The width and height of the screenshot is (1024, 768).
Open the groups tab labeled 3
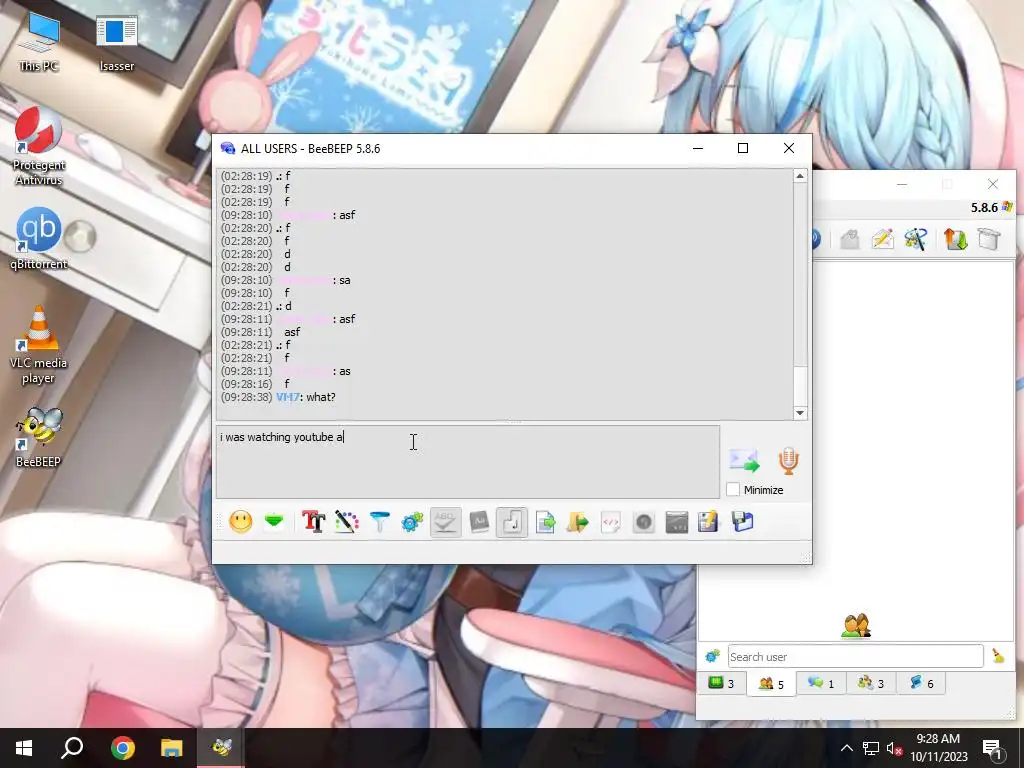[x=871, y=683]
